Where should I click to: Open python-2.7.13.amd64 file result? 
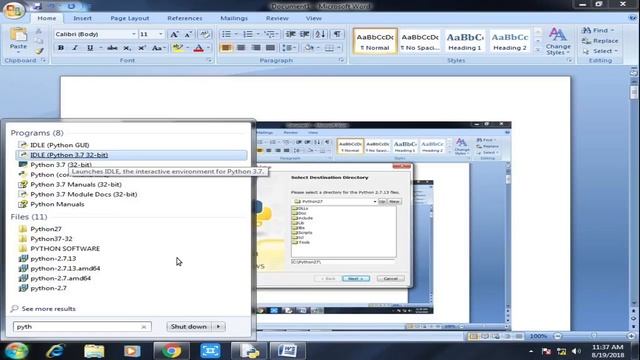(65, 268)
